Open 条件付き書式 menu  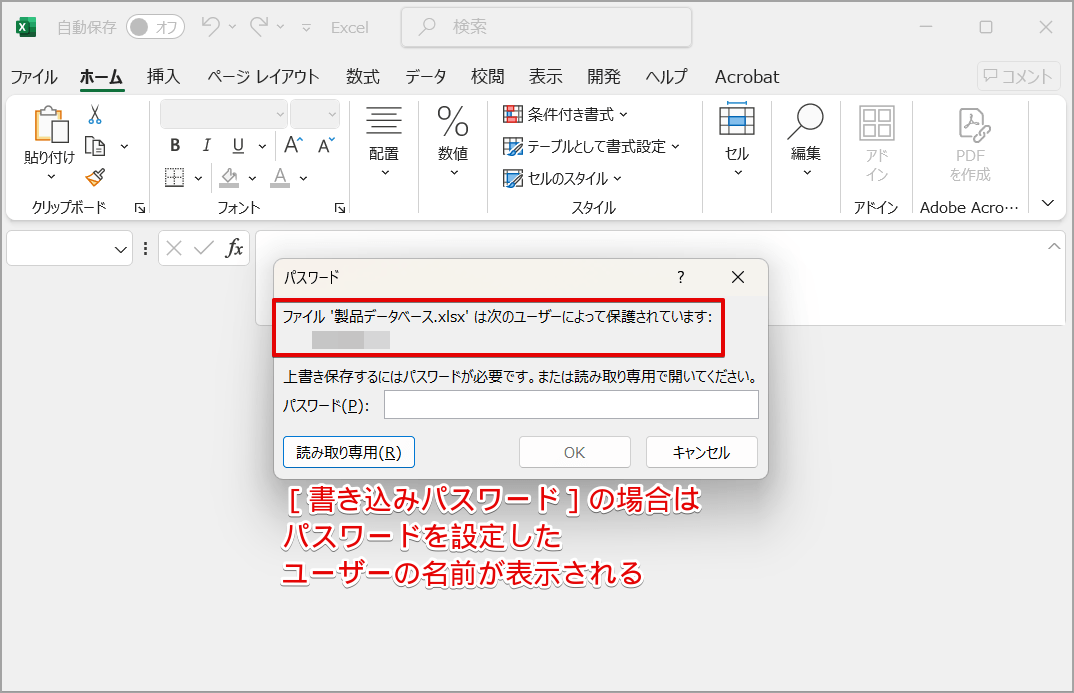[x=565, y=114]
